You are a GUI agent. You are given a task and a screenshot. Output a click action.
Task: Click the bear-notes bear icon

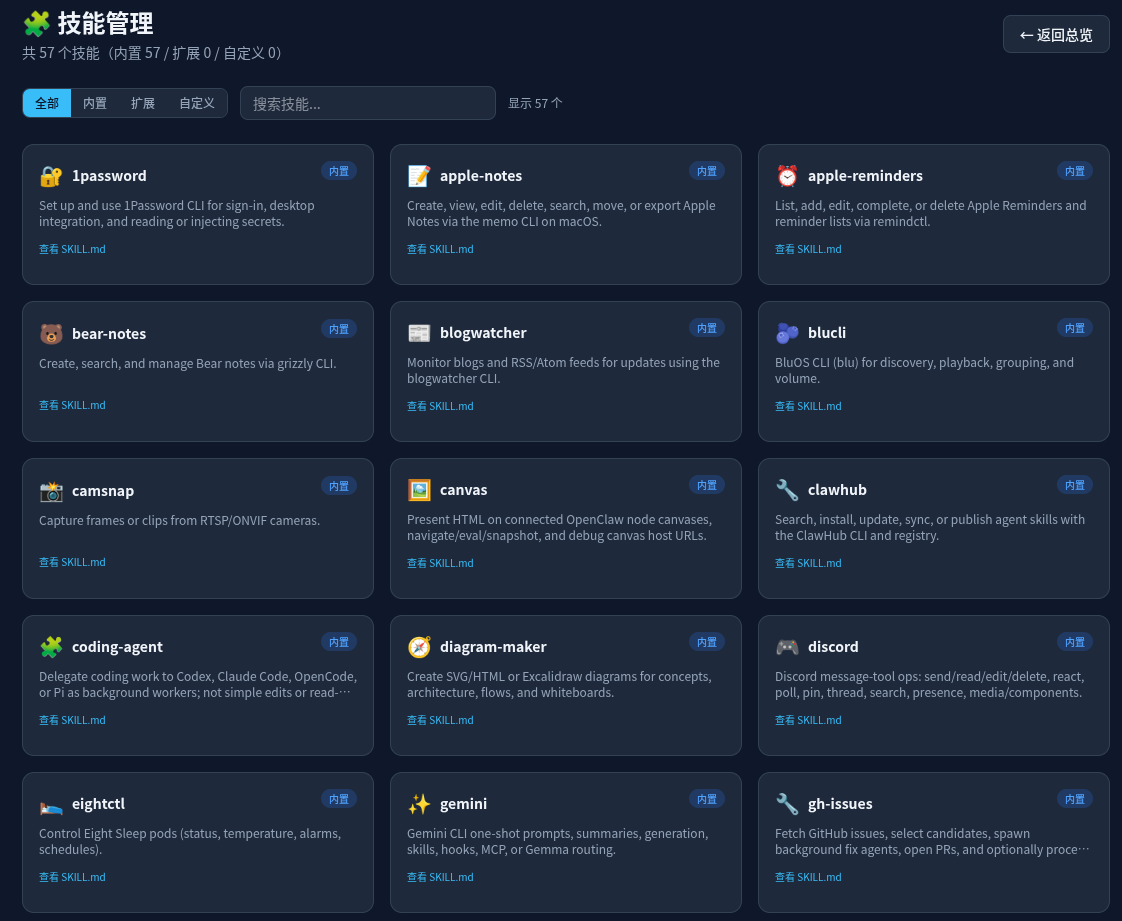[51, 333]
